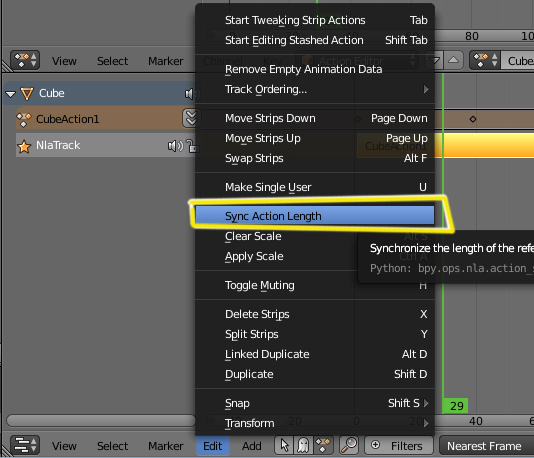Open NLA editor View menu

coord(64,446)
